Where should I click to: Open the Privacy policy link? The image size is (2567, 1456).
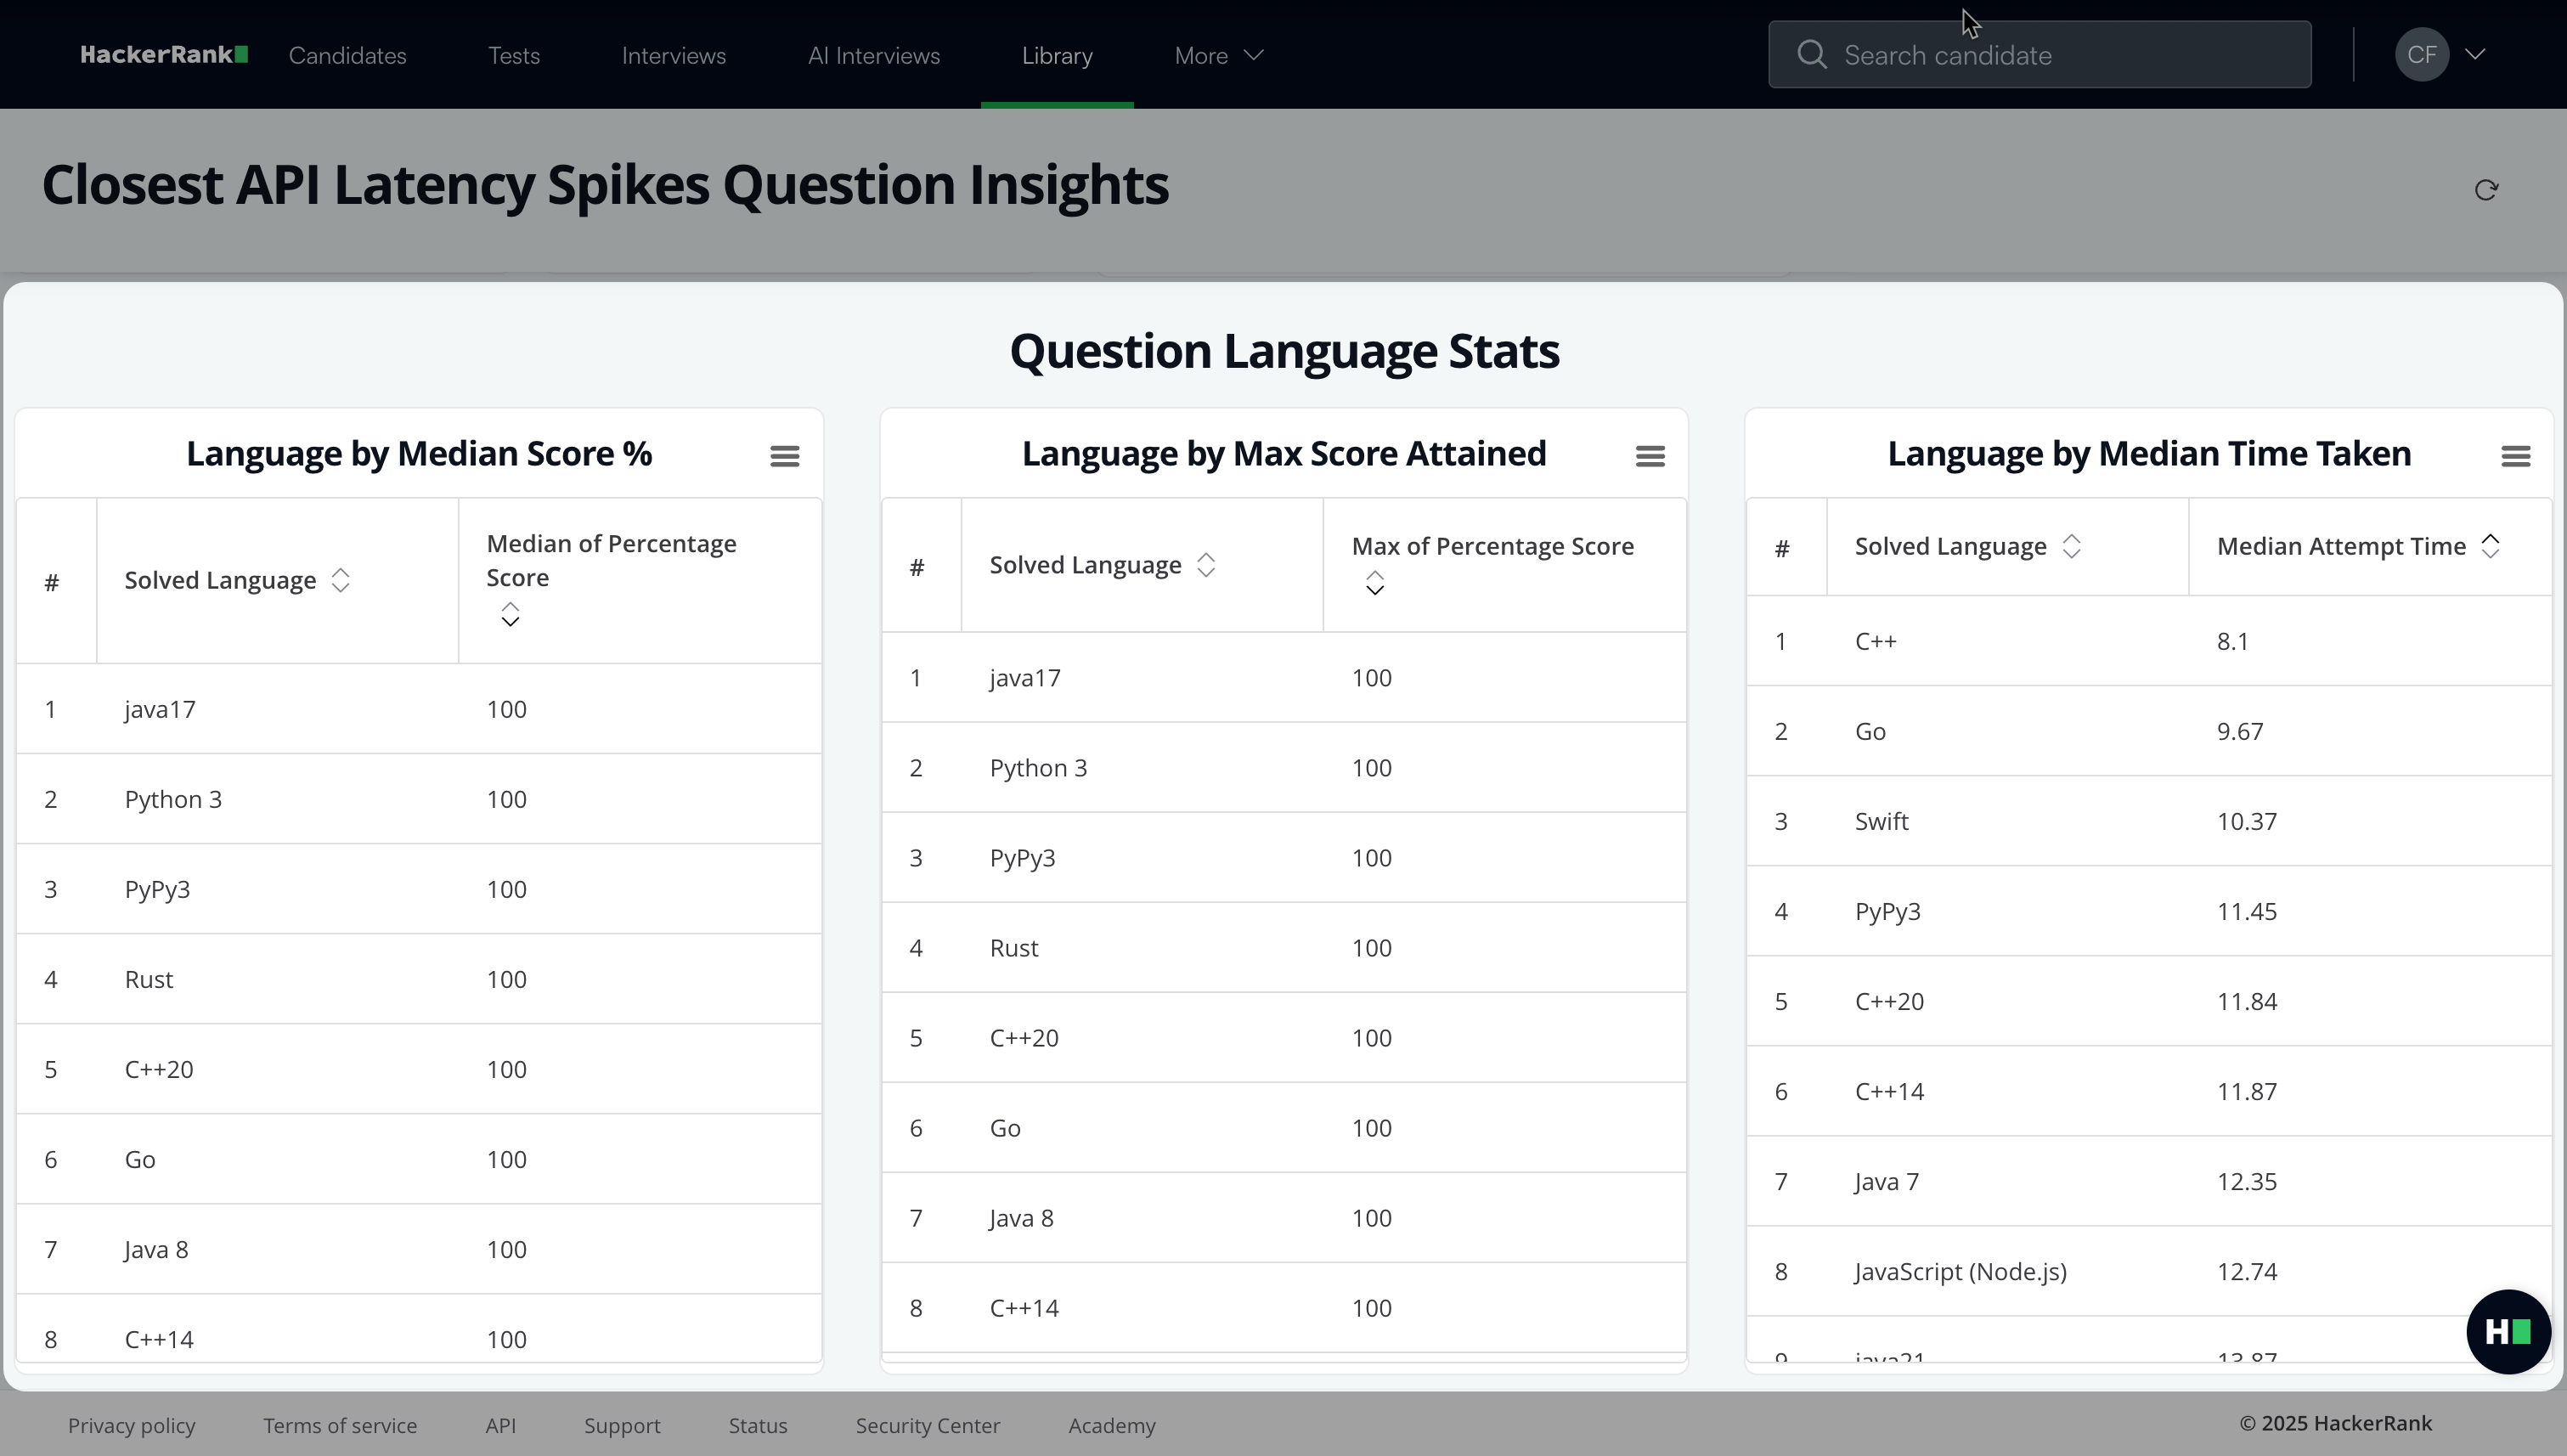pos(131,1425)
